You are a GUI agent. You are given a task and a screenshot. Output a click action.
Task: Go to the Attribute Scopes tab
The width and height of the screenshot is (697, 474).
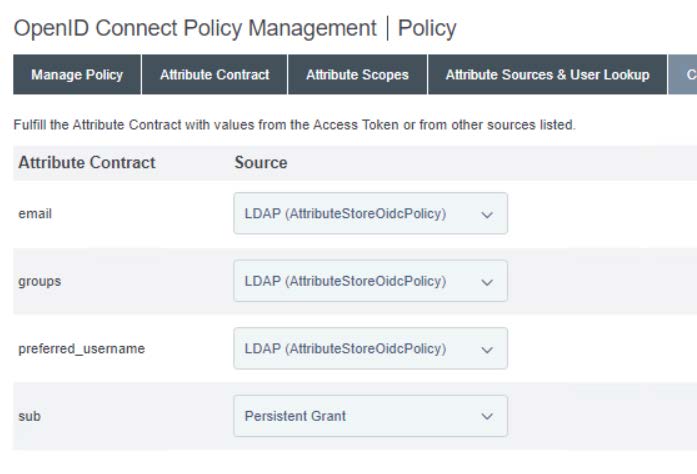point(357,75)
